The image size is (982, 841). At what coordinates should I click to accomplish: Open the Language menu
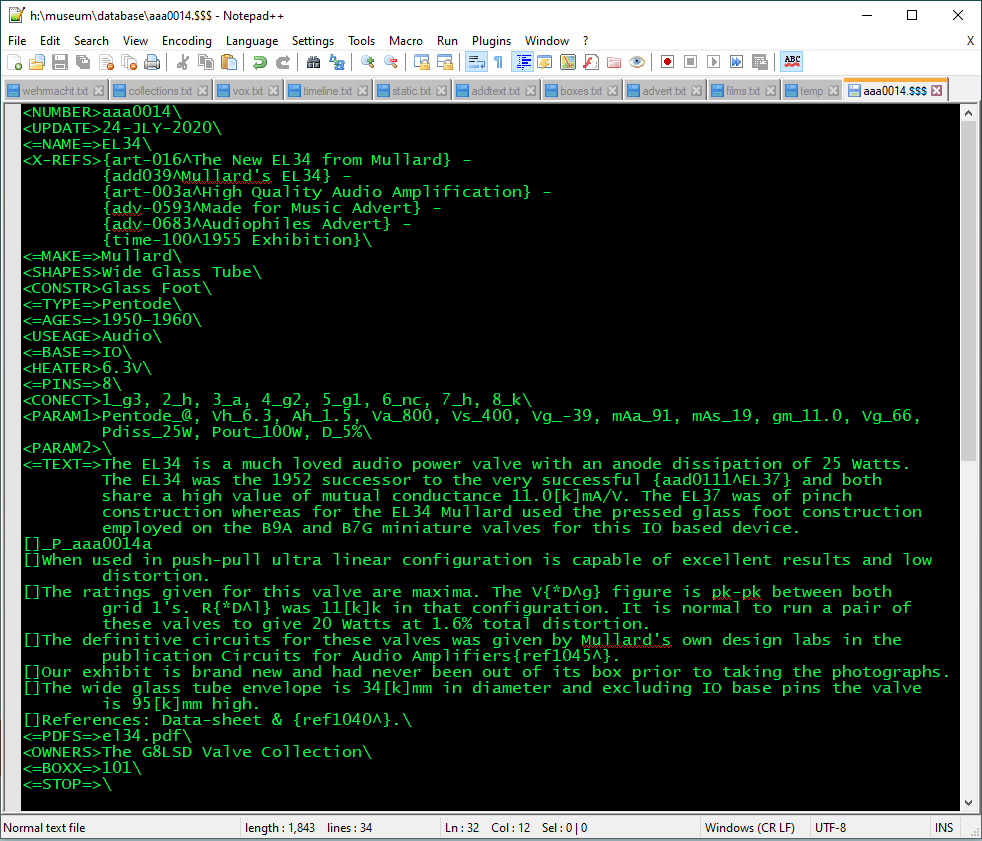[x=252, y=41]
